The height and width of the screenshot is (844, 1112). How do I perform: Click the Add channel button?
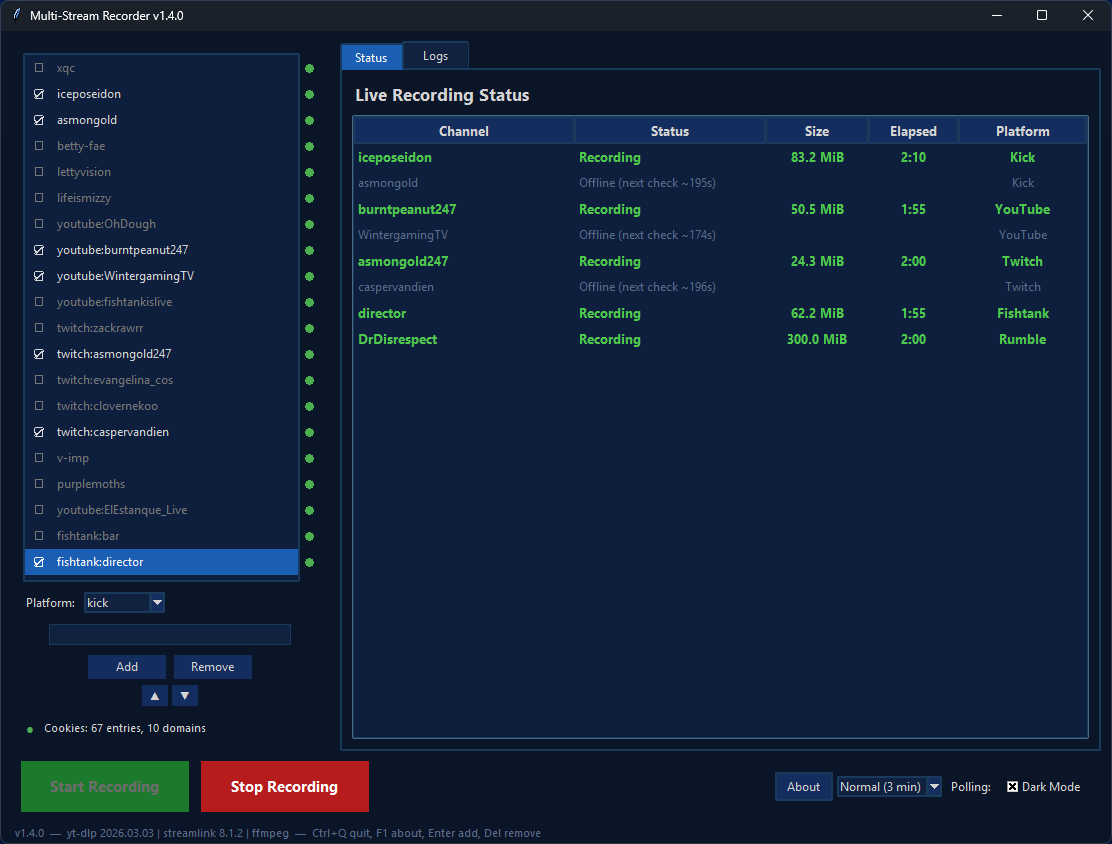127,667
